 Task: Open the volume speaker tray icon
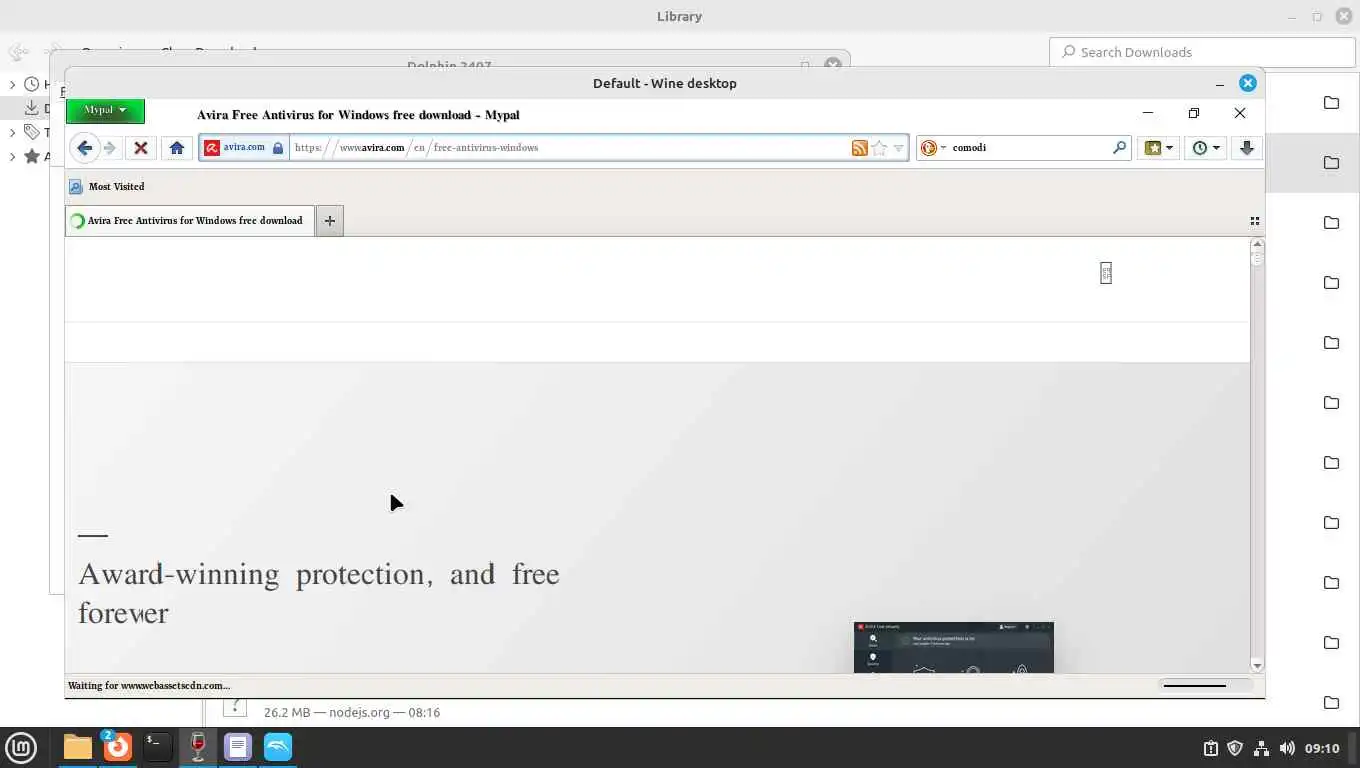pos(1287,748)
